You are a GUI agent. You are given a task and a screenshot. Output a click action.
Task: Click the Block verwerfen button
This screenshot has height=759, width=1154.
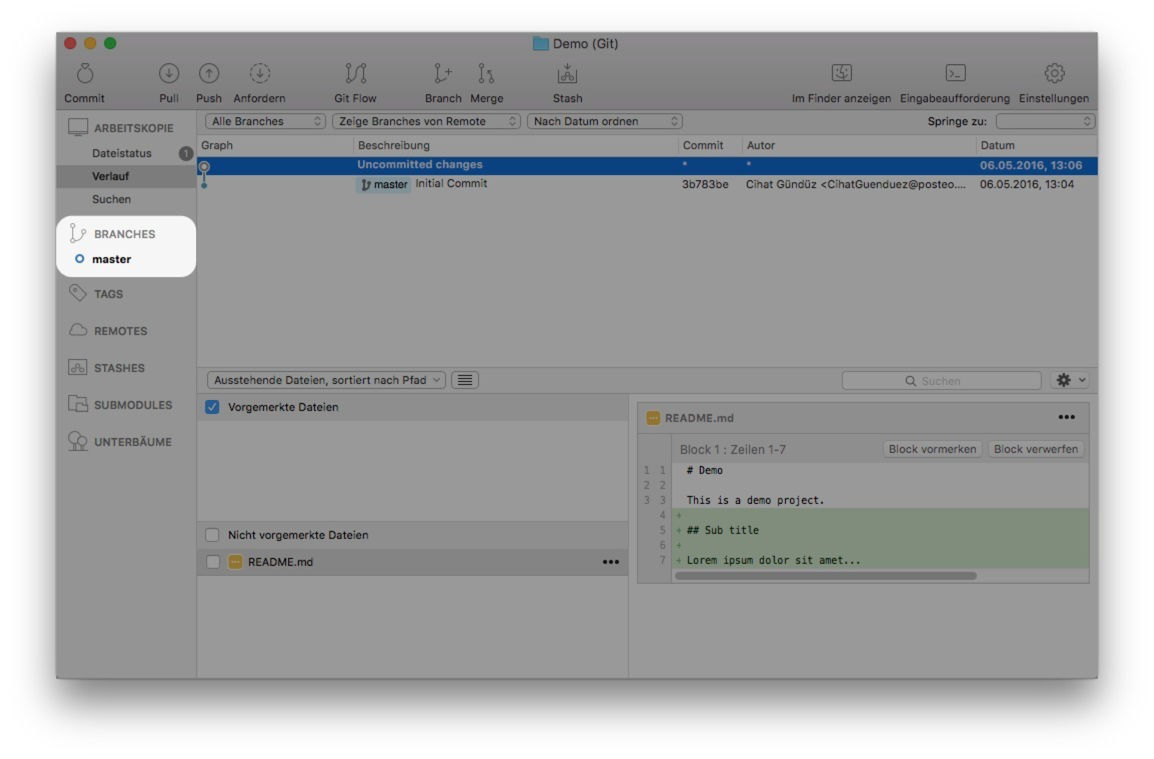(x=1036, y=449)
